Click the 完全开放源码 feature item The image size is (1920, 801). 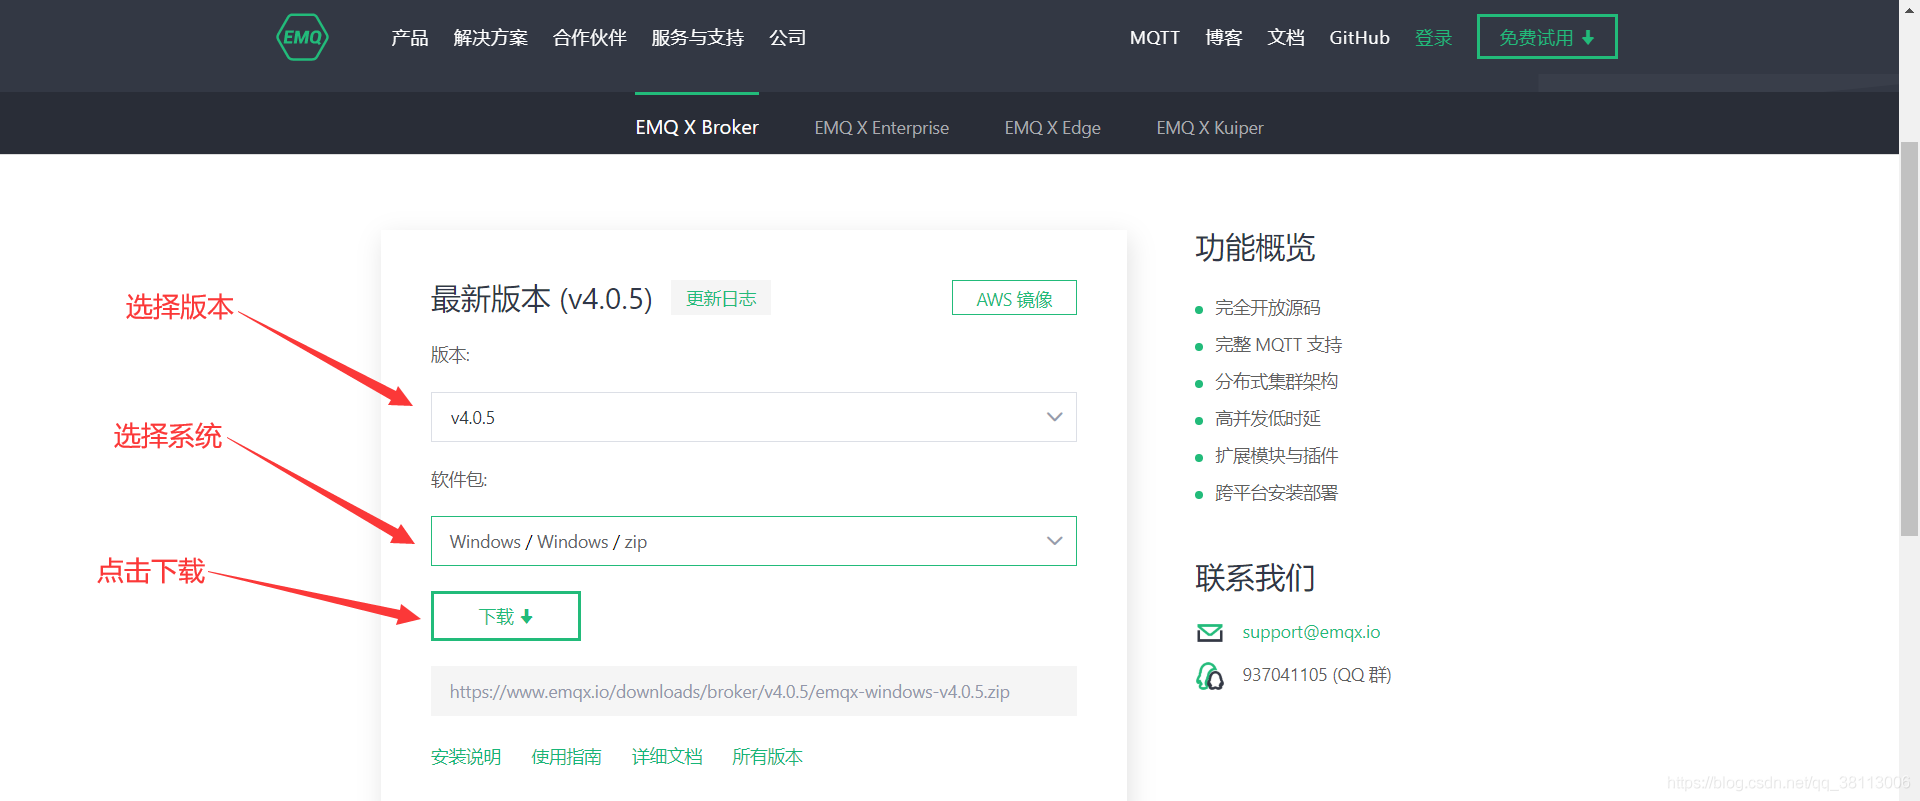(1268, 308)
